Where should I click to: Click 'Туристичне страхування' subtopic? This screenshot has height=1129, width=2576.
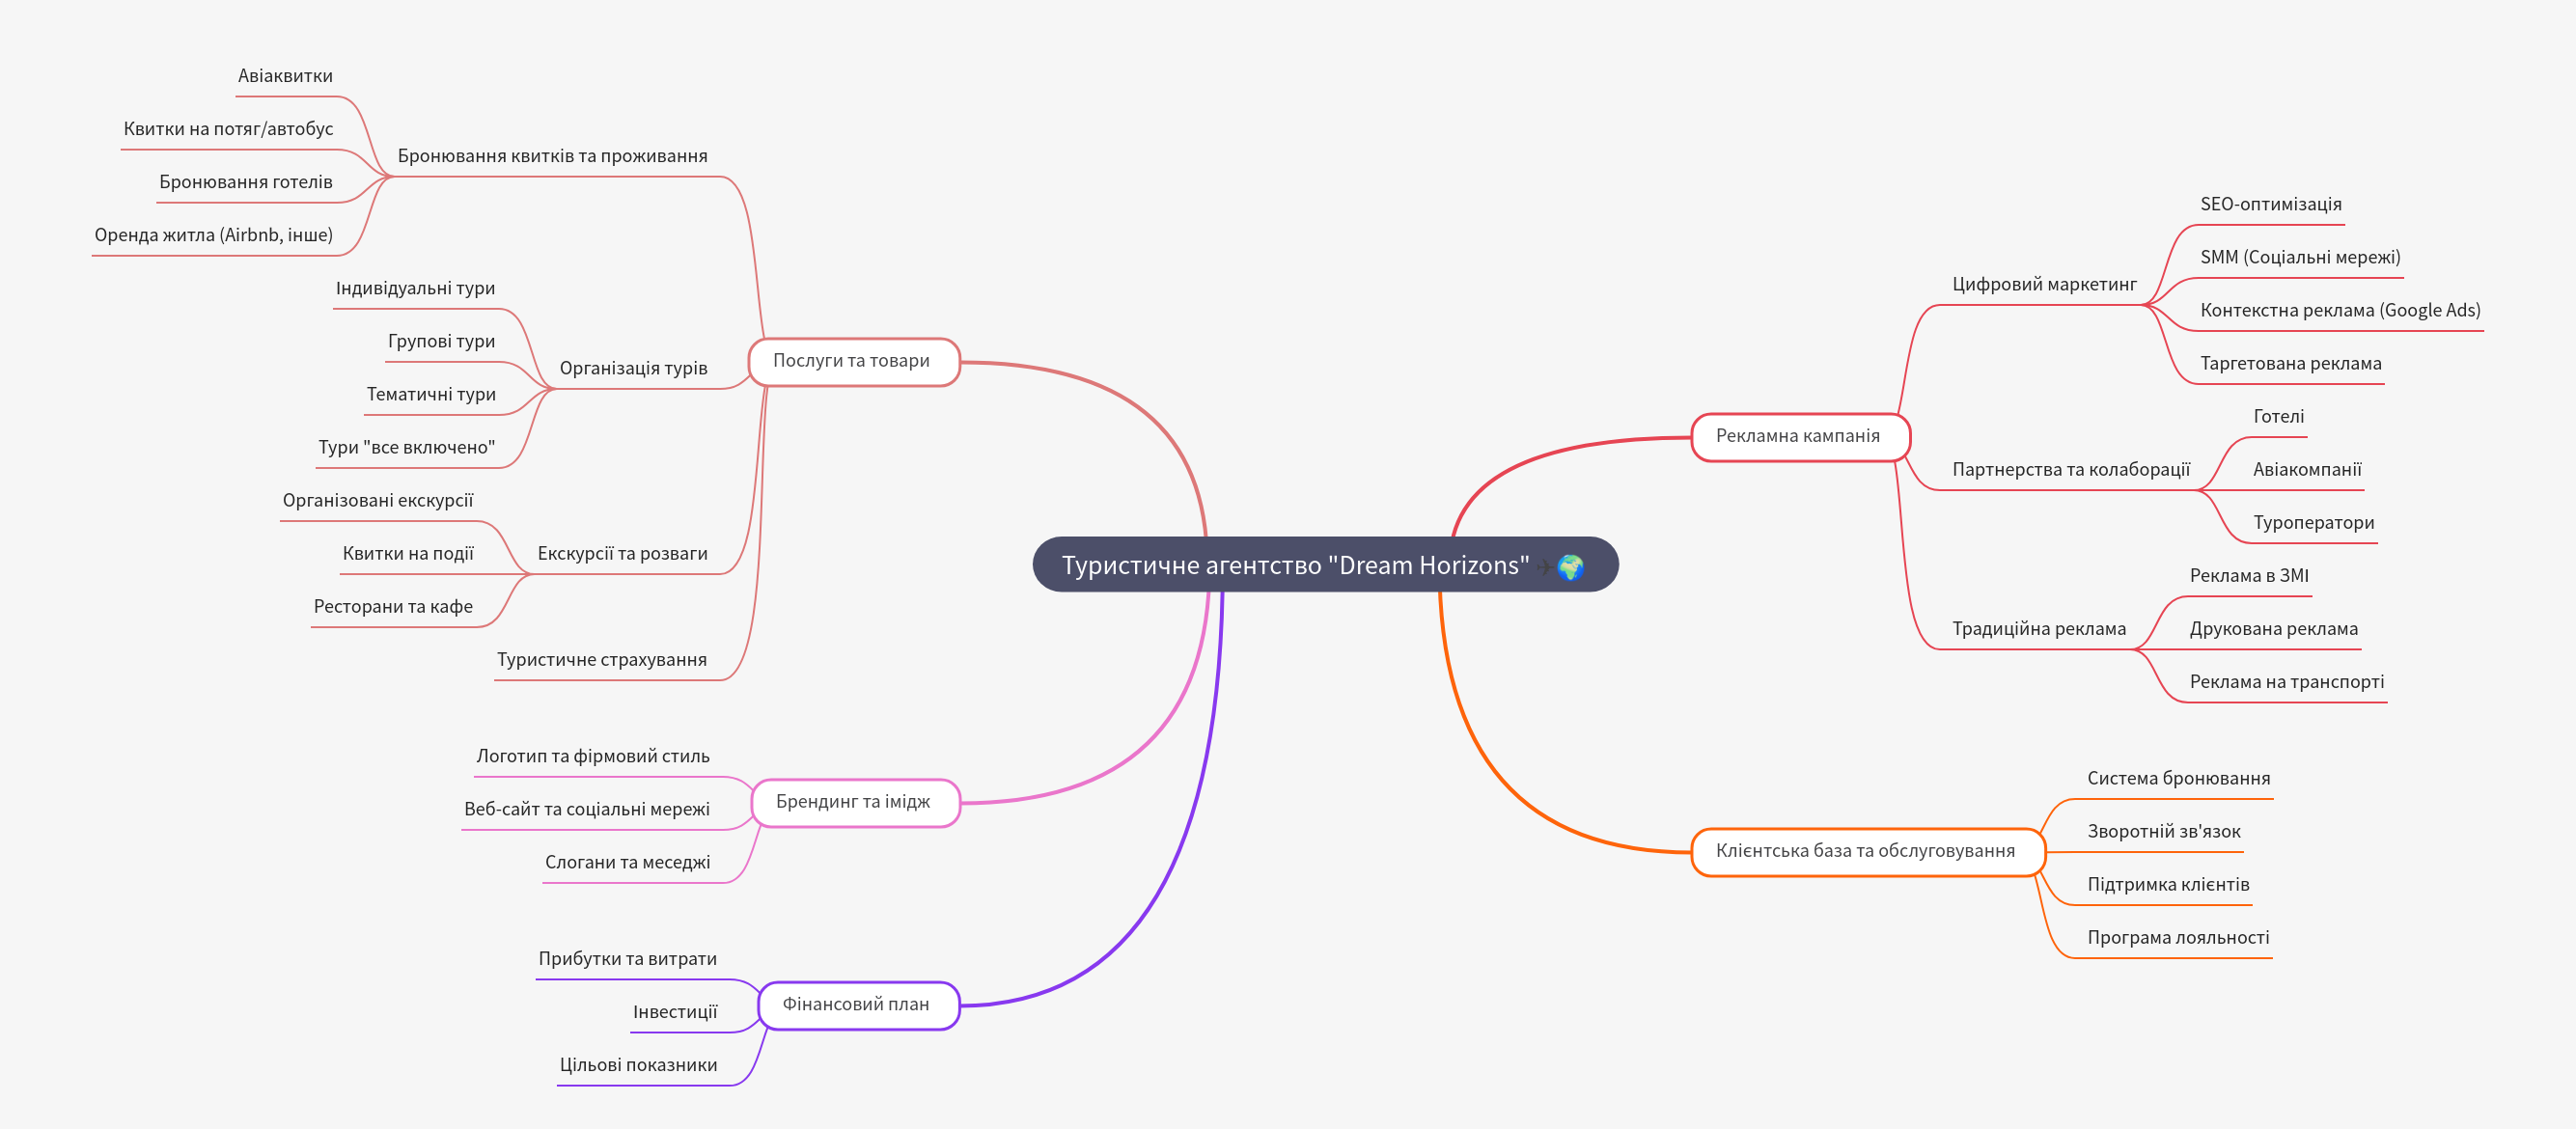tap(602, 659)
